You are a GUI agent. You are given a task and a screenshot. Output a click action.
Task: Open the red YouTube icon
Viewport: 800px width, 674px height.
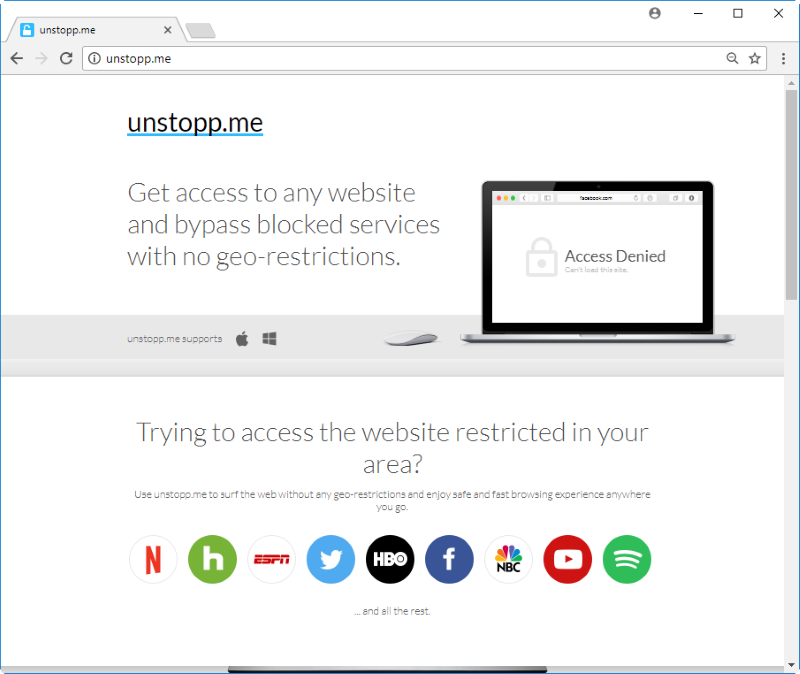pyautogui.click(x=567, y=559)
